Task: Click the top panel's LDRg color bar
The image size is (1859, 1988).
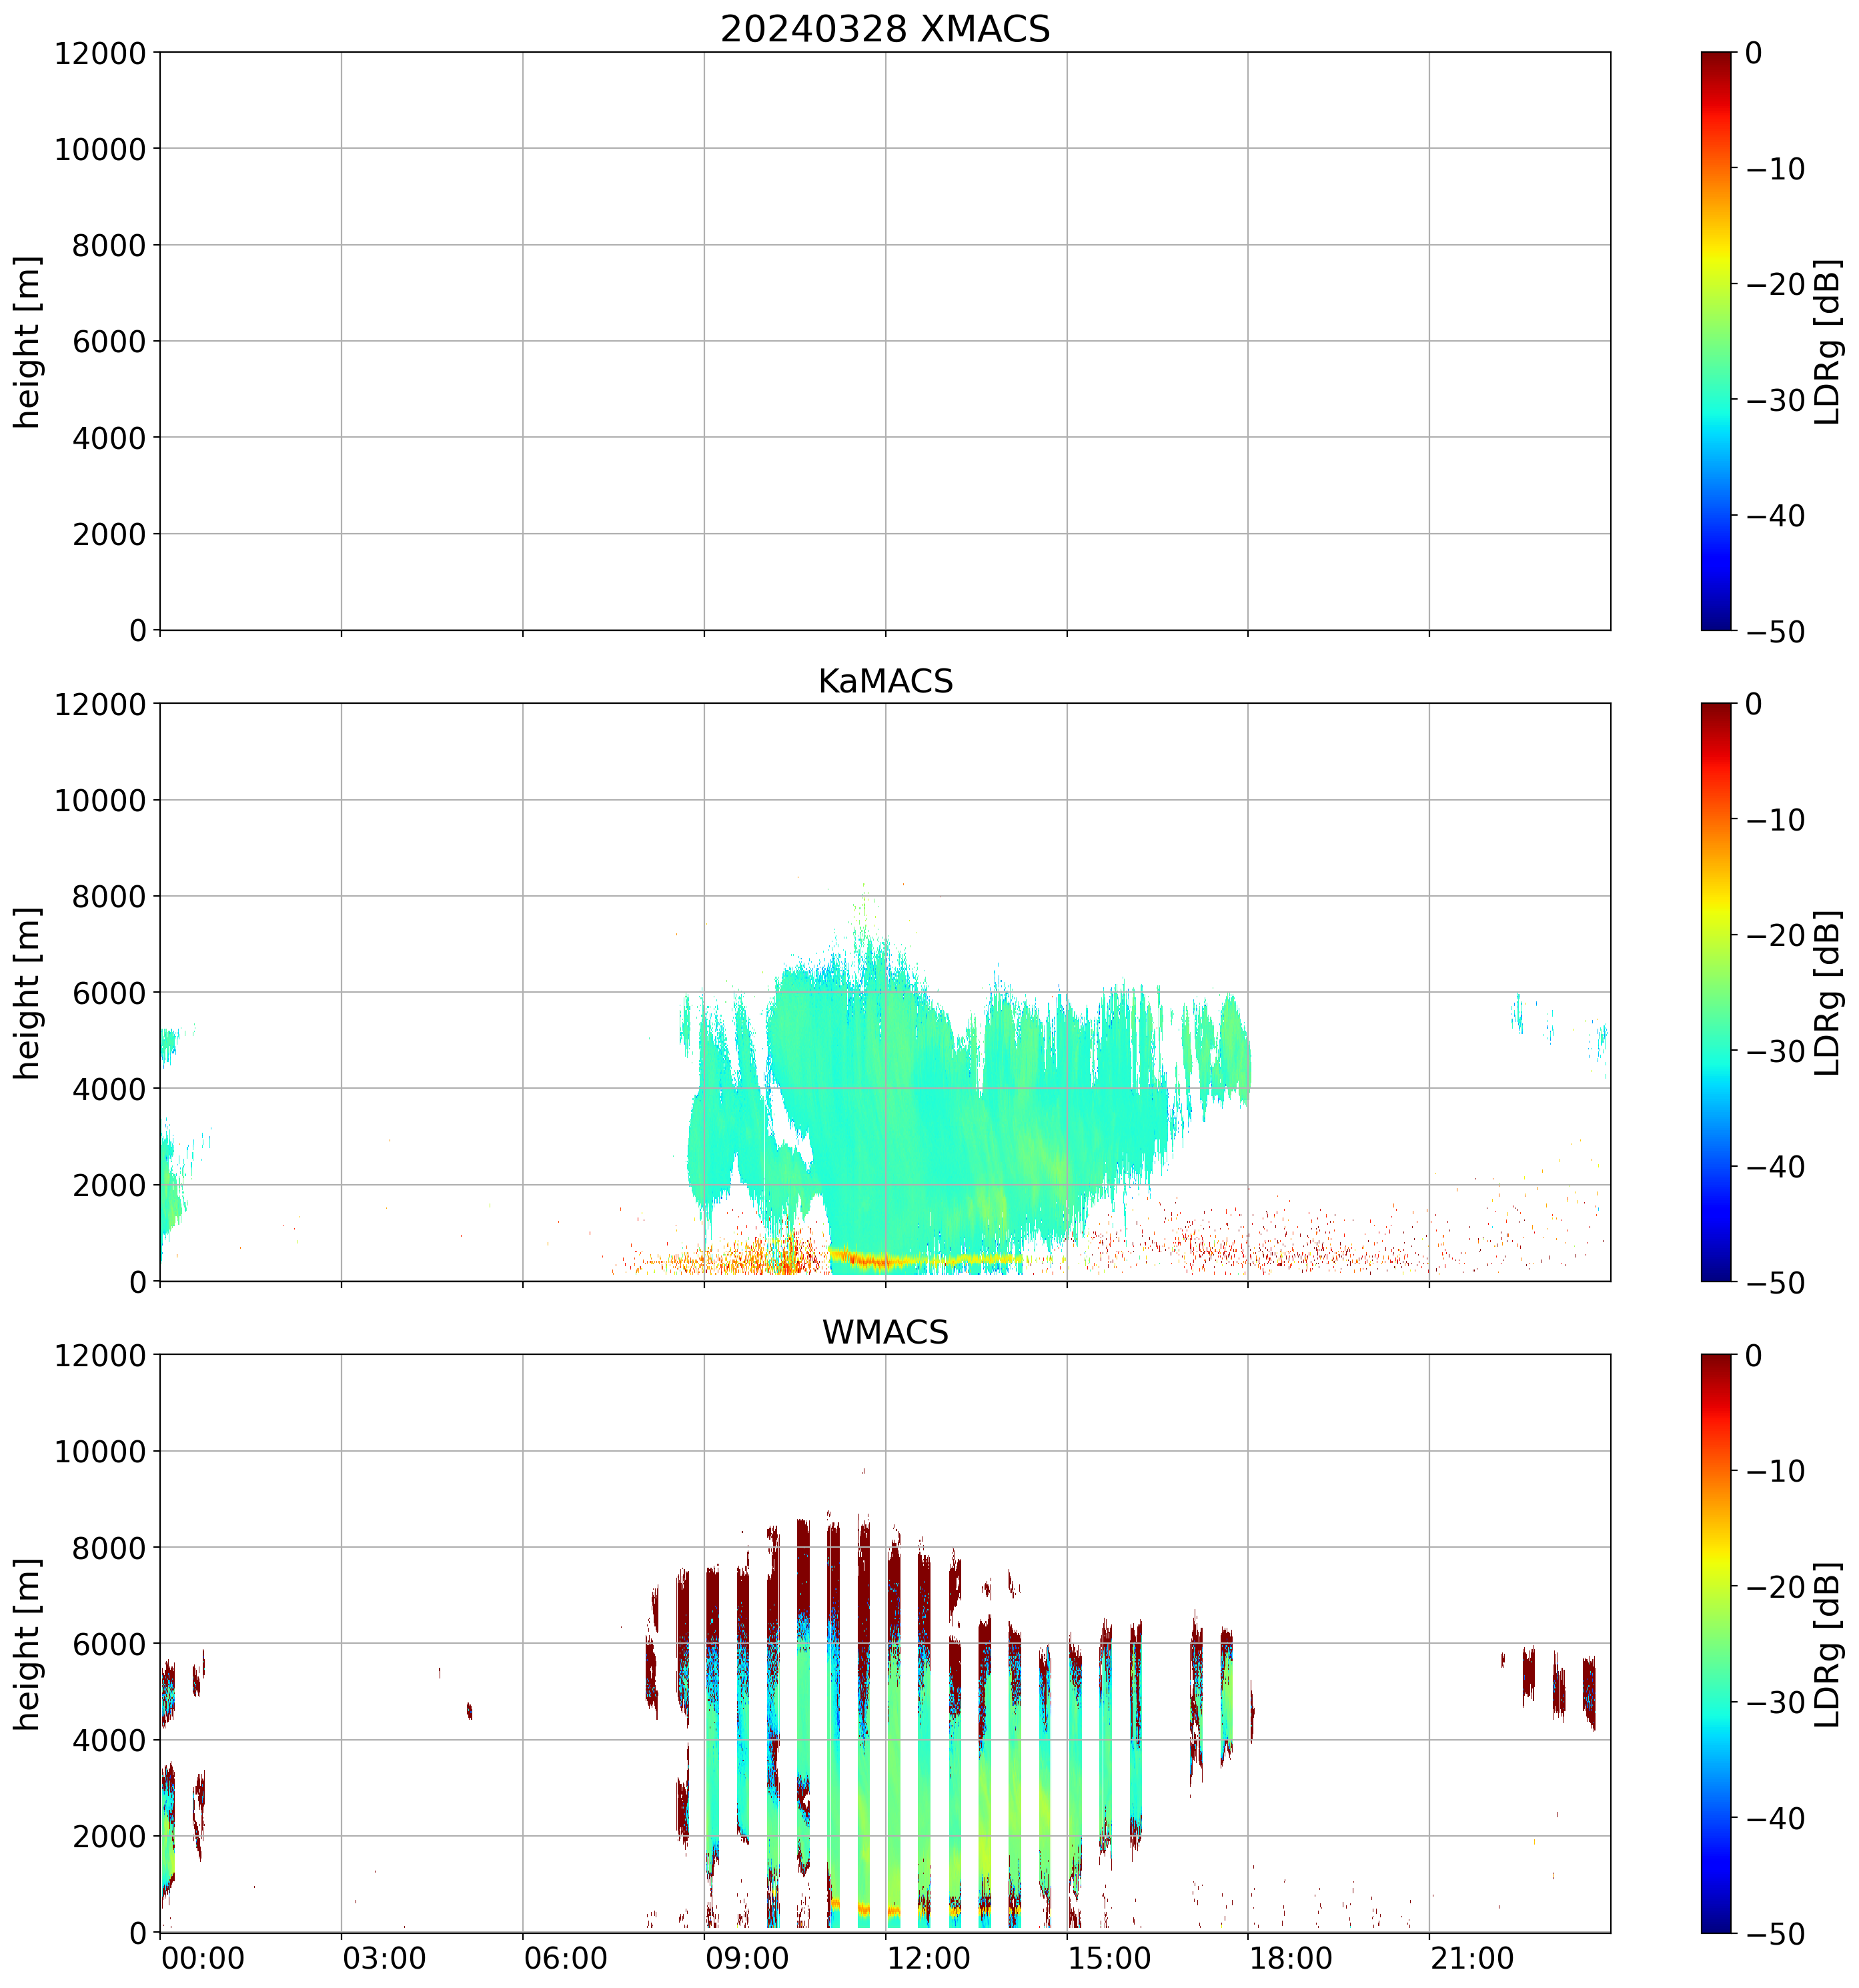Action: click(1716, 341)
